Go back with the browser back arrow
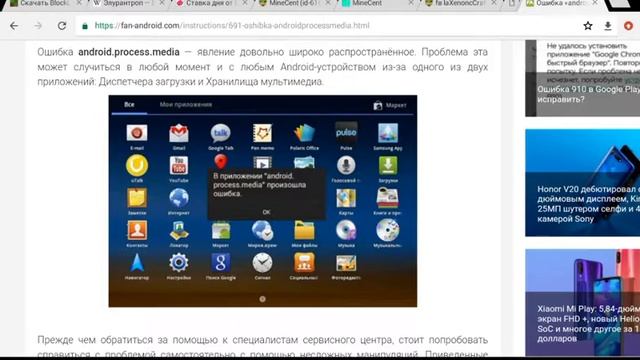 coord(14,26)
